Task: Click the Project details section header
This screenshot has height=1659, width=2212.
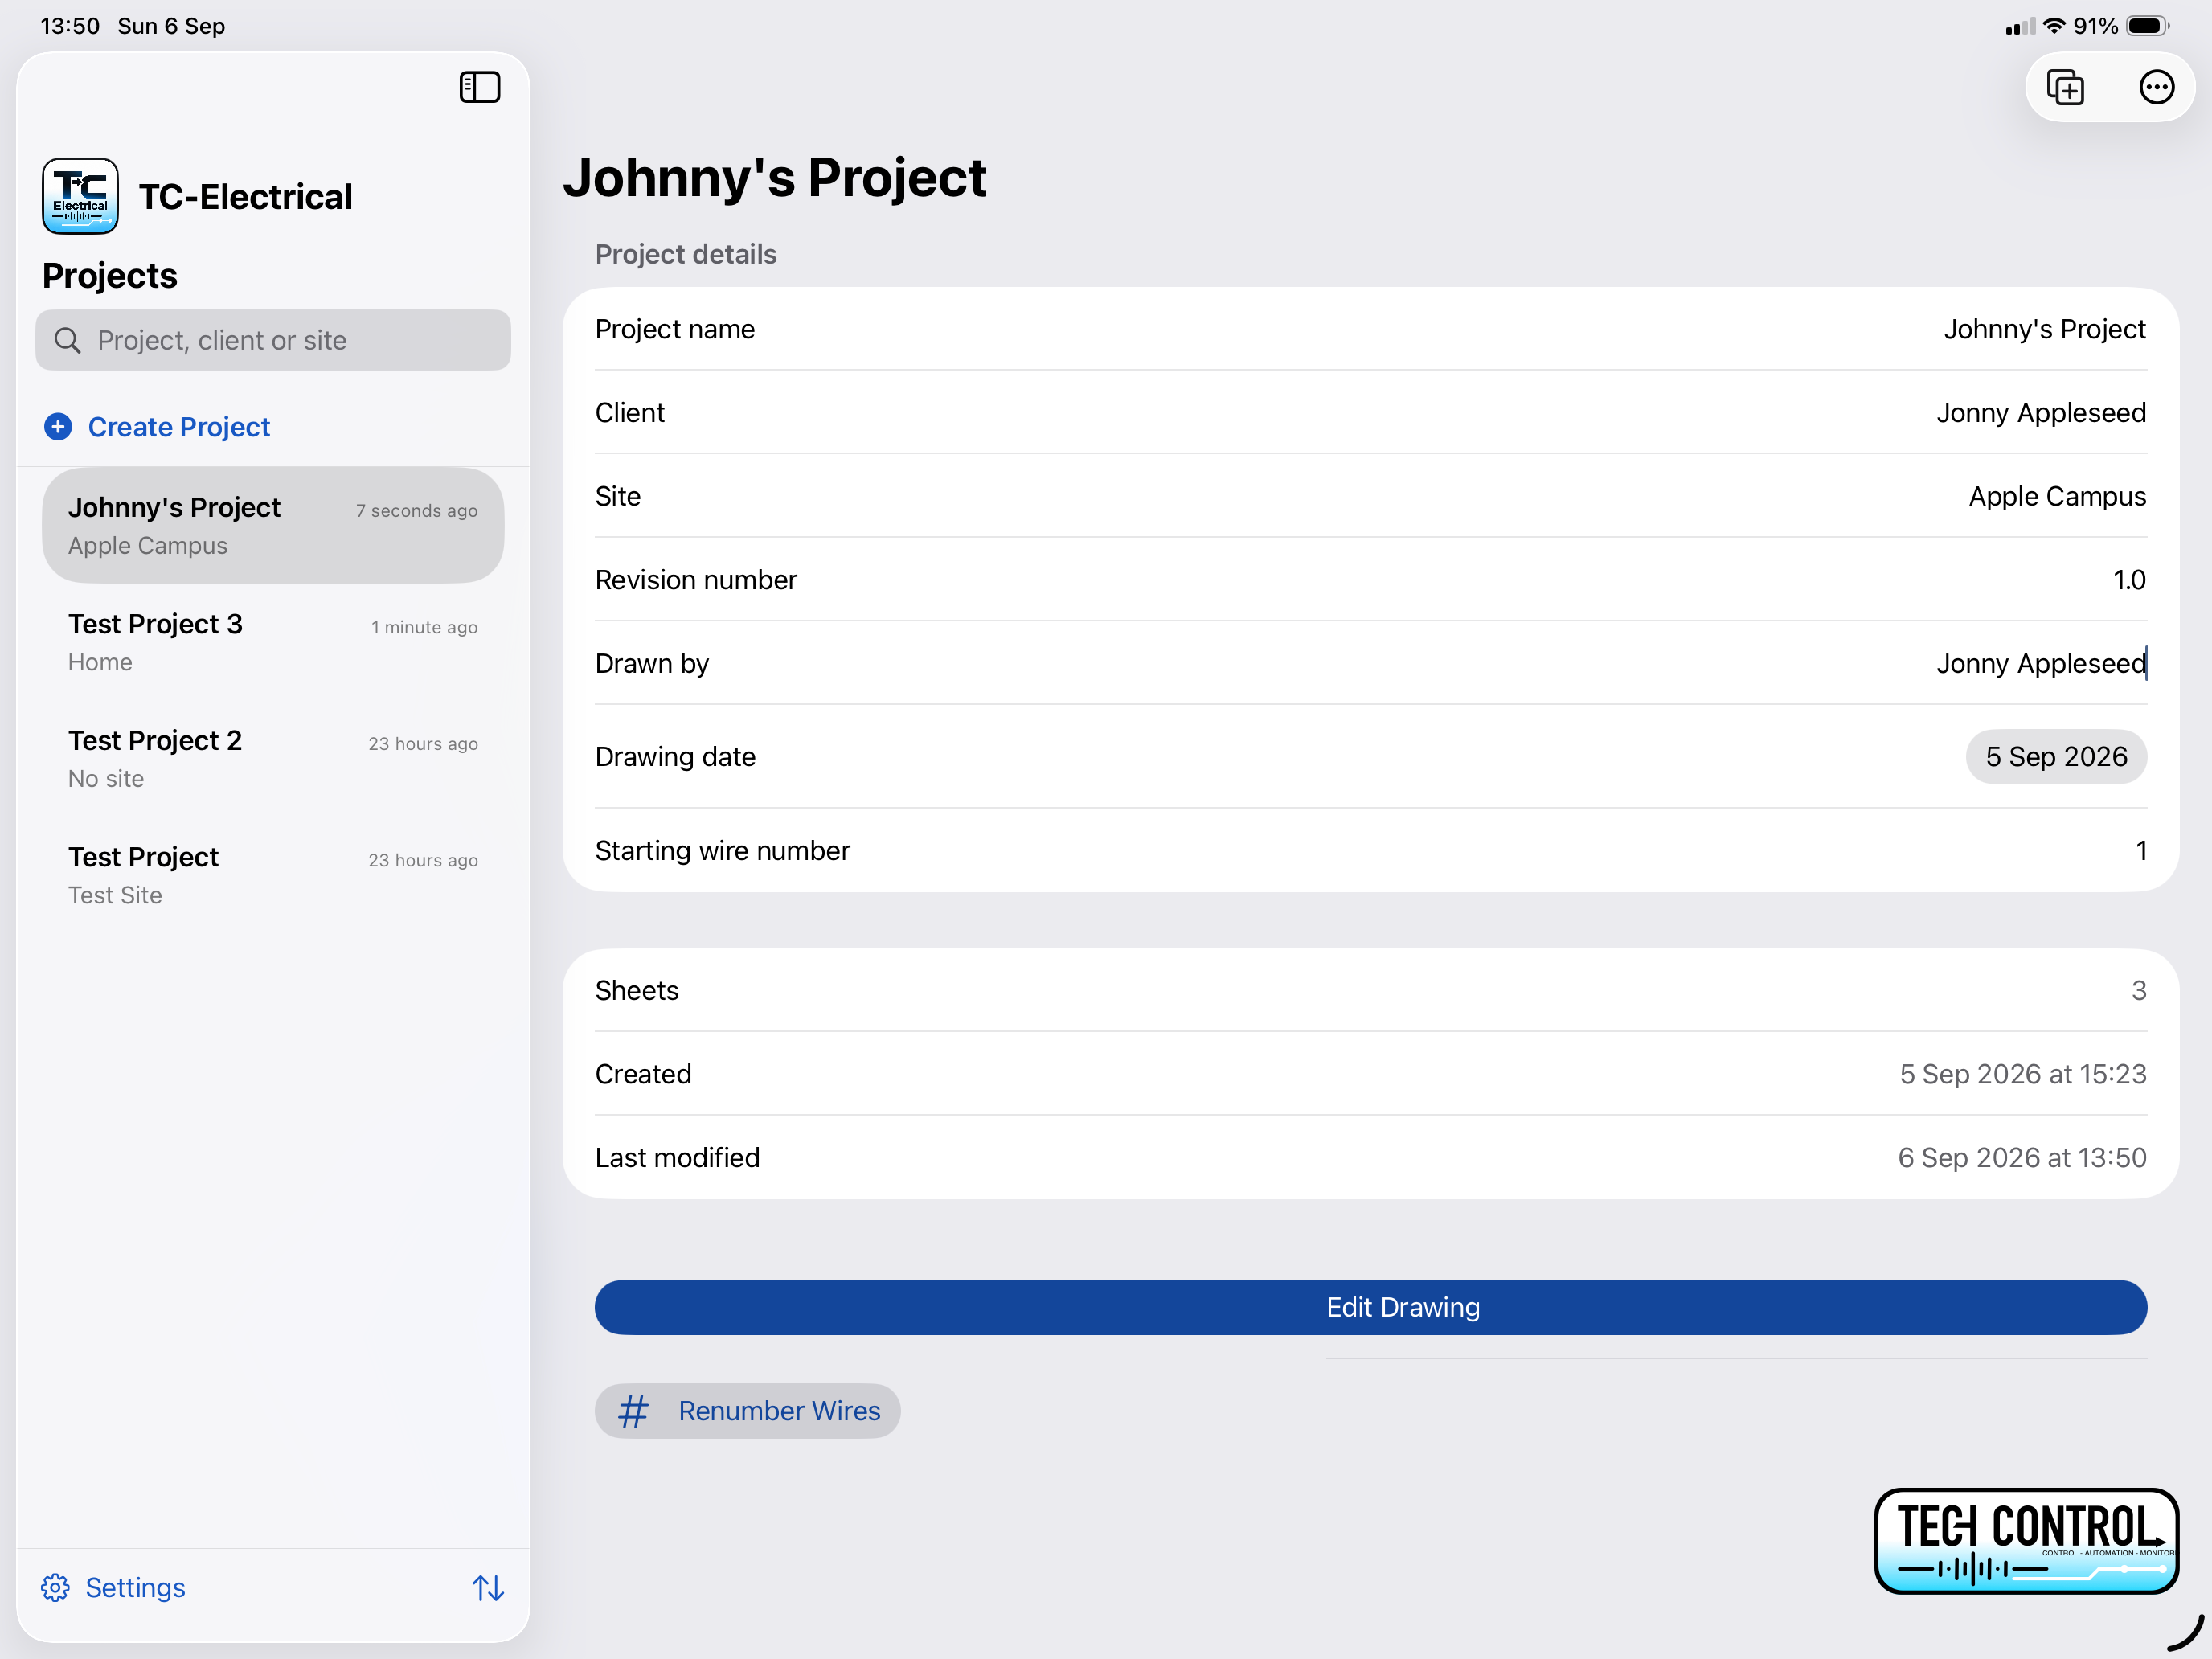Action: (685, 254)
